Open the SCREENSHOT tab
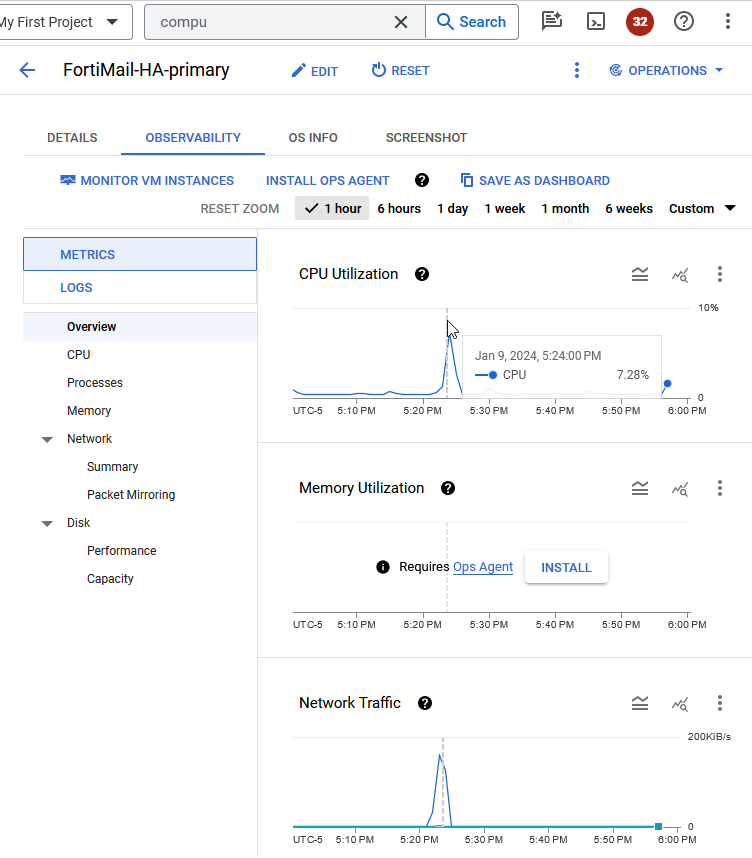This screenshot has height=858, width=752. pos(425,137)
